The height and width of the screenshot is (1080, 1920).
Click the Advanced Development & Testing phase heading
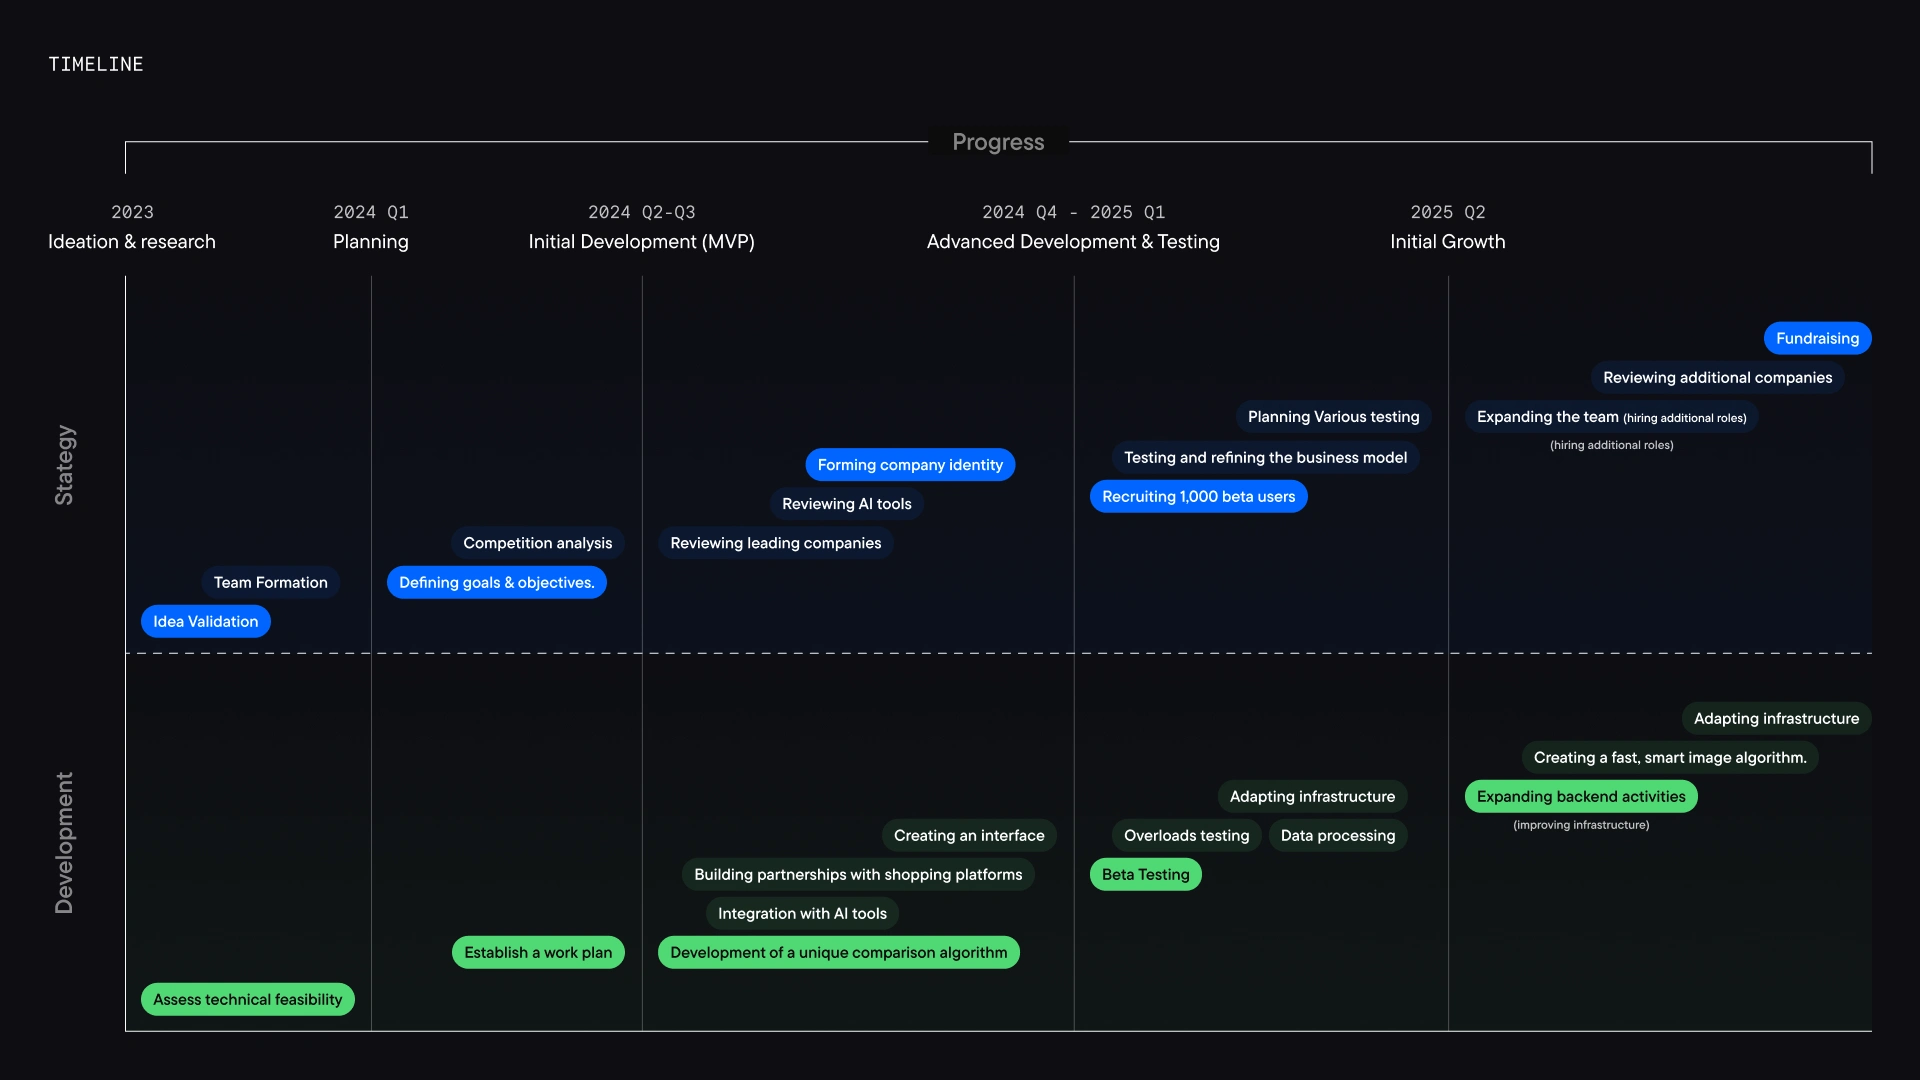tap(1073, 242)
